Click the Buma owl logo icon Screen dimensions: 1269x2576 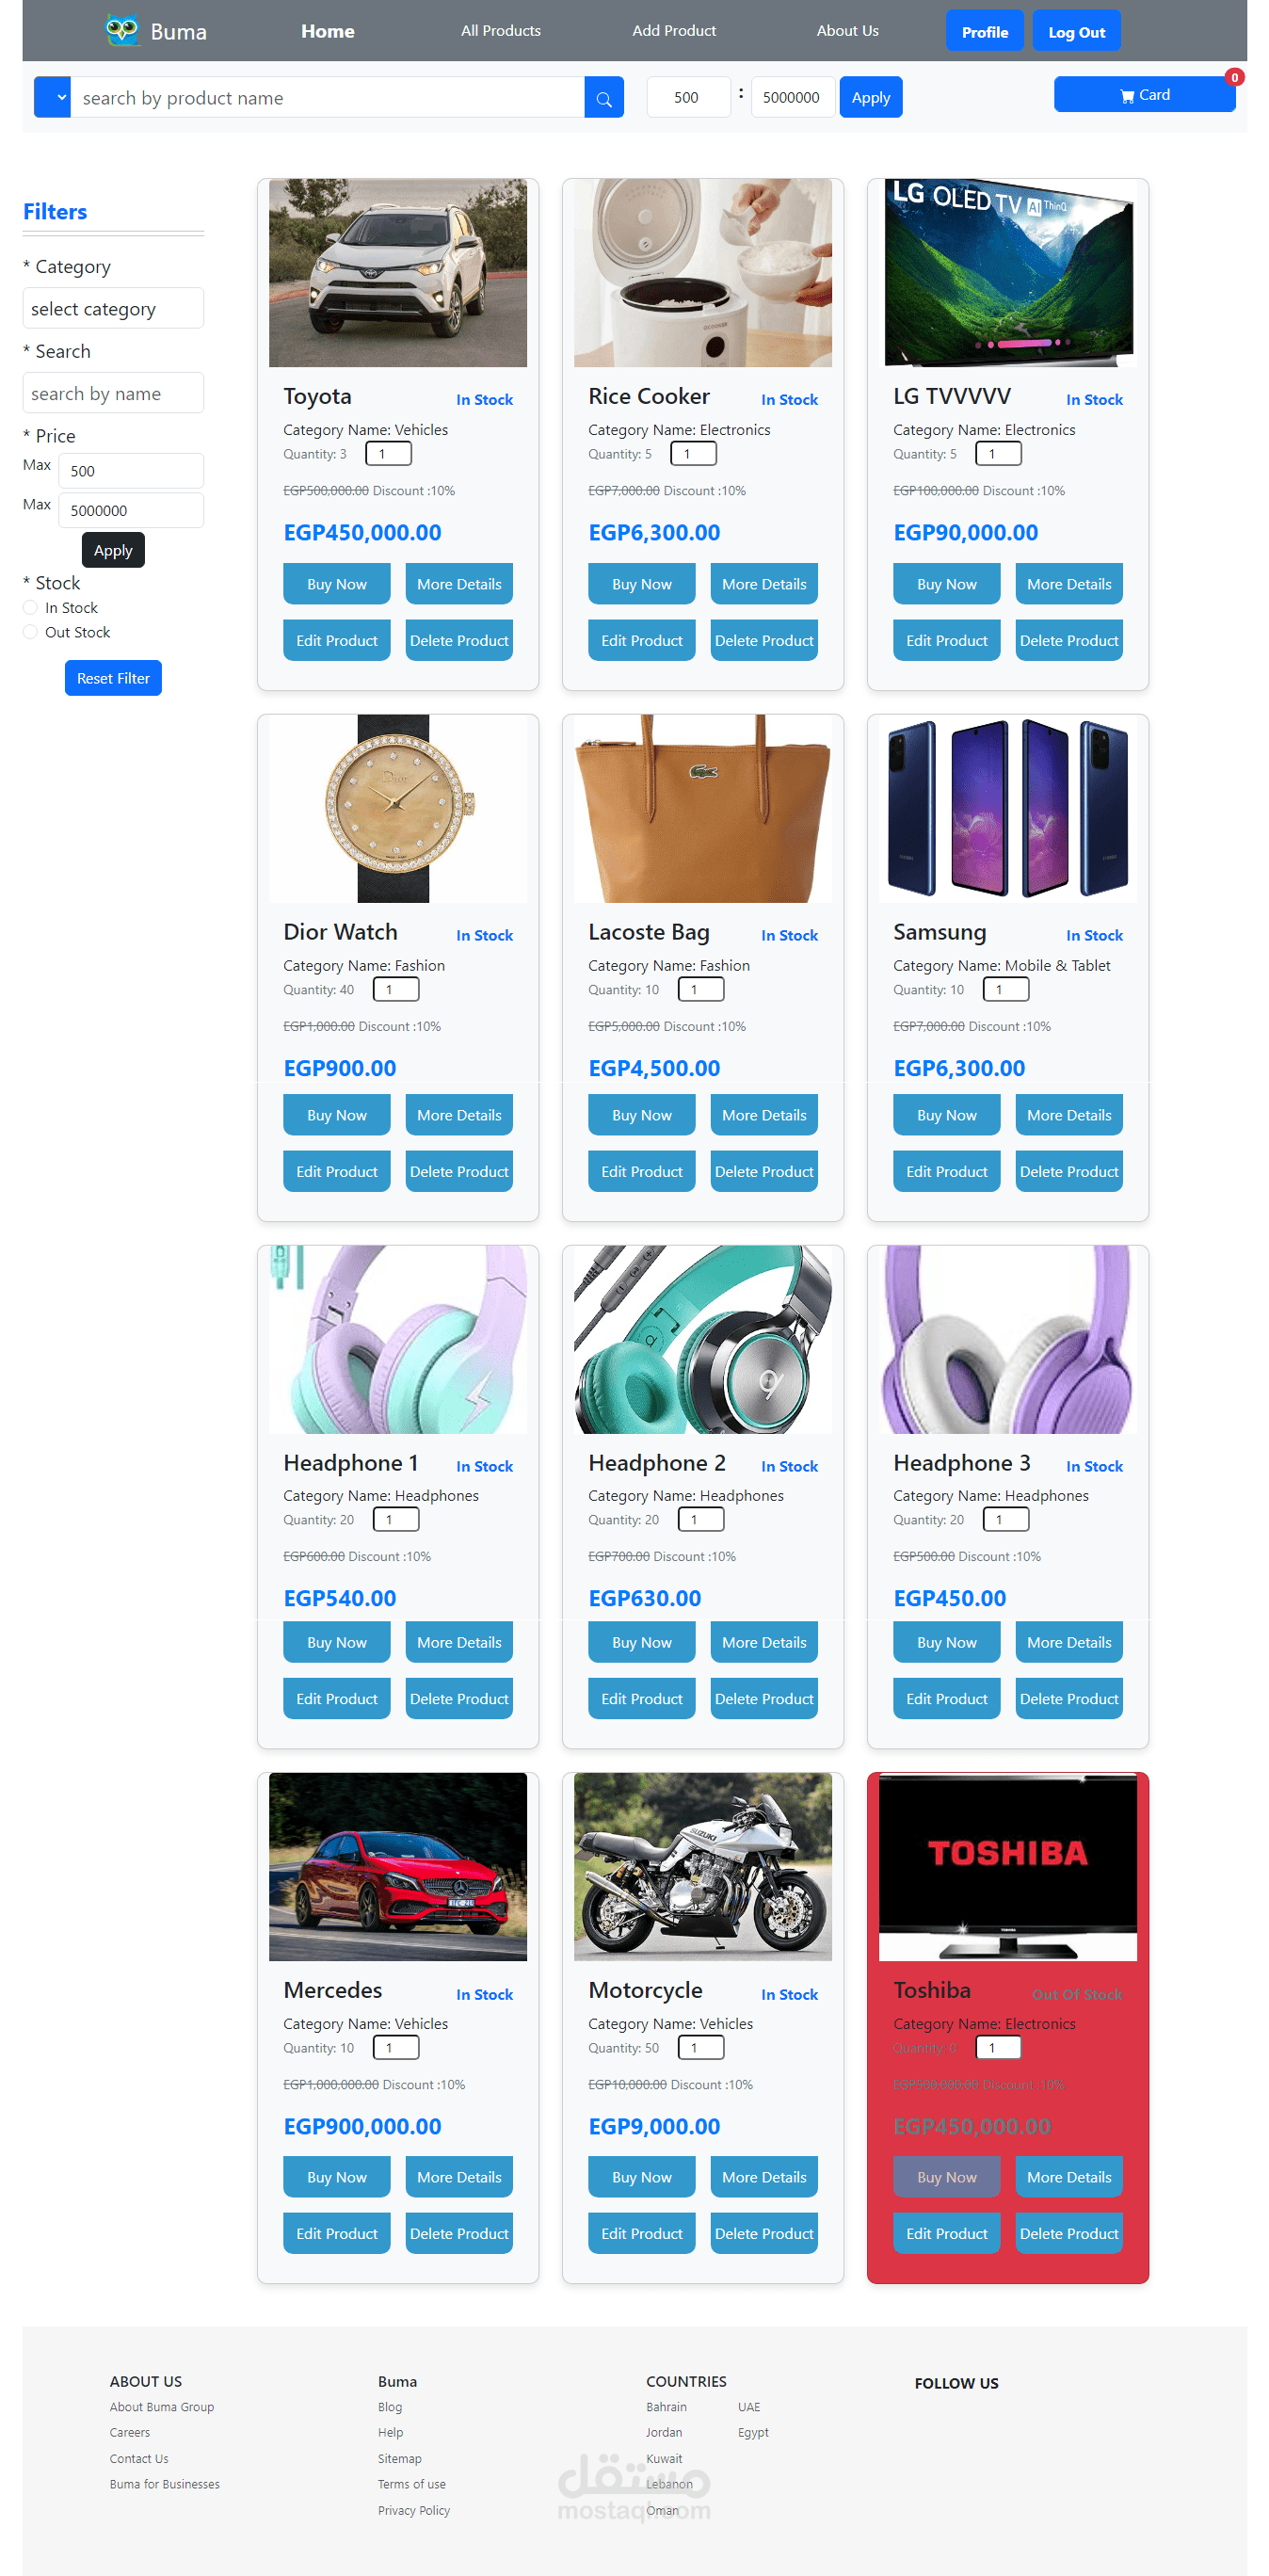(x=122, y=30)
